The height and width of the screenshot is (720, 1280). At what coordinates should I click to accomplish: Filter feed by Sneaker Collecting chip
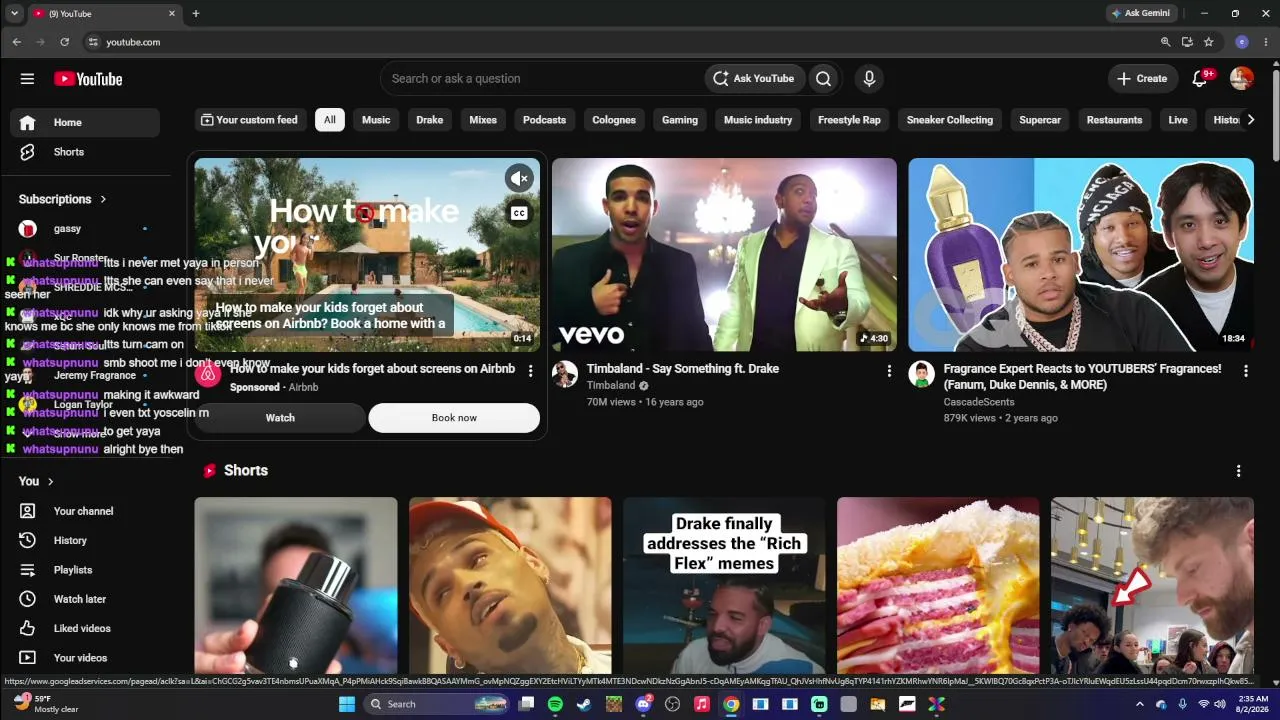[x=950, y=120]
